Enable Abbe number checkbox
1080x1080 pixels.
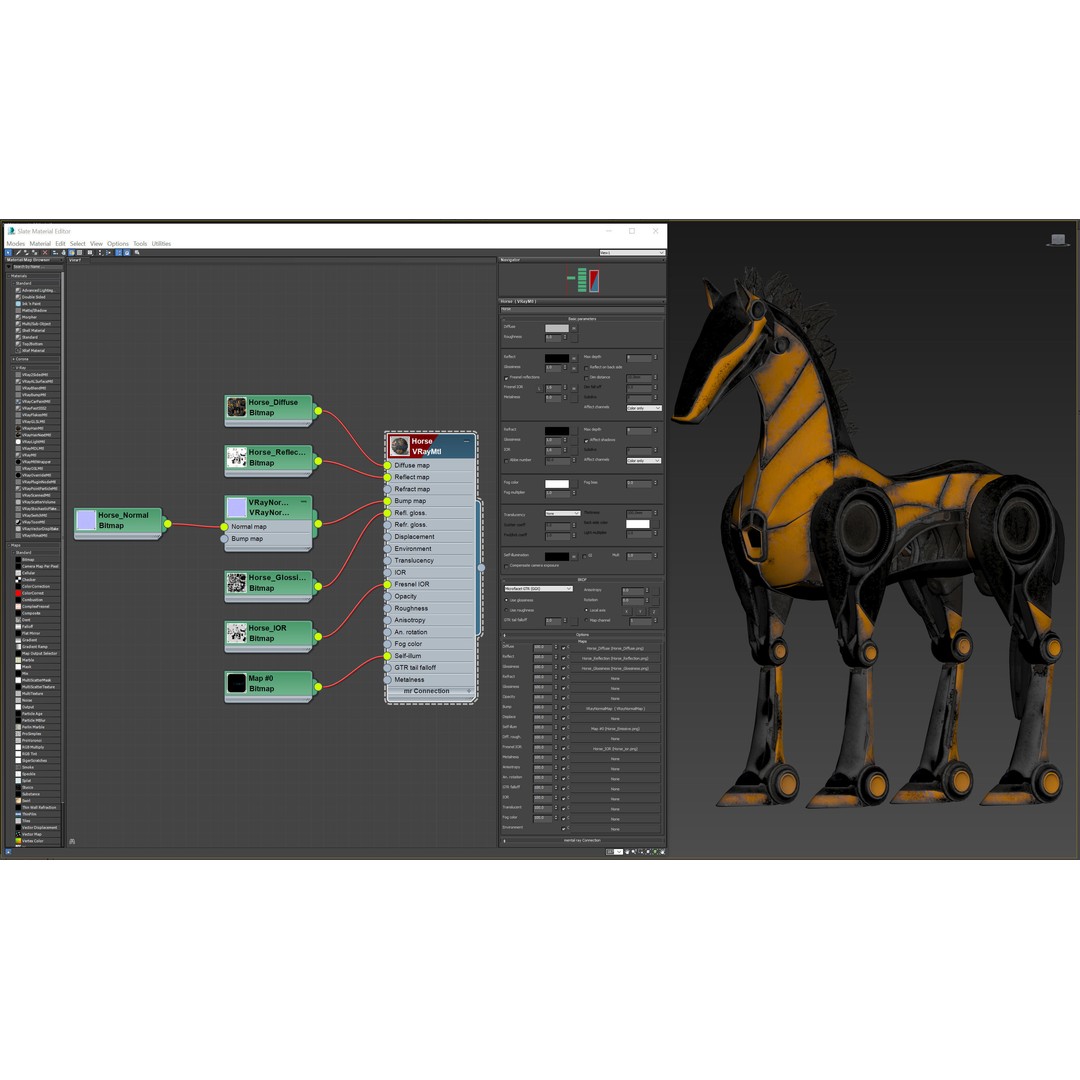(506, 461)
